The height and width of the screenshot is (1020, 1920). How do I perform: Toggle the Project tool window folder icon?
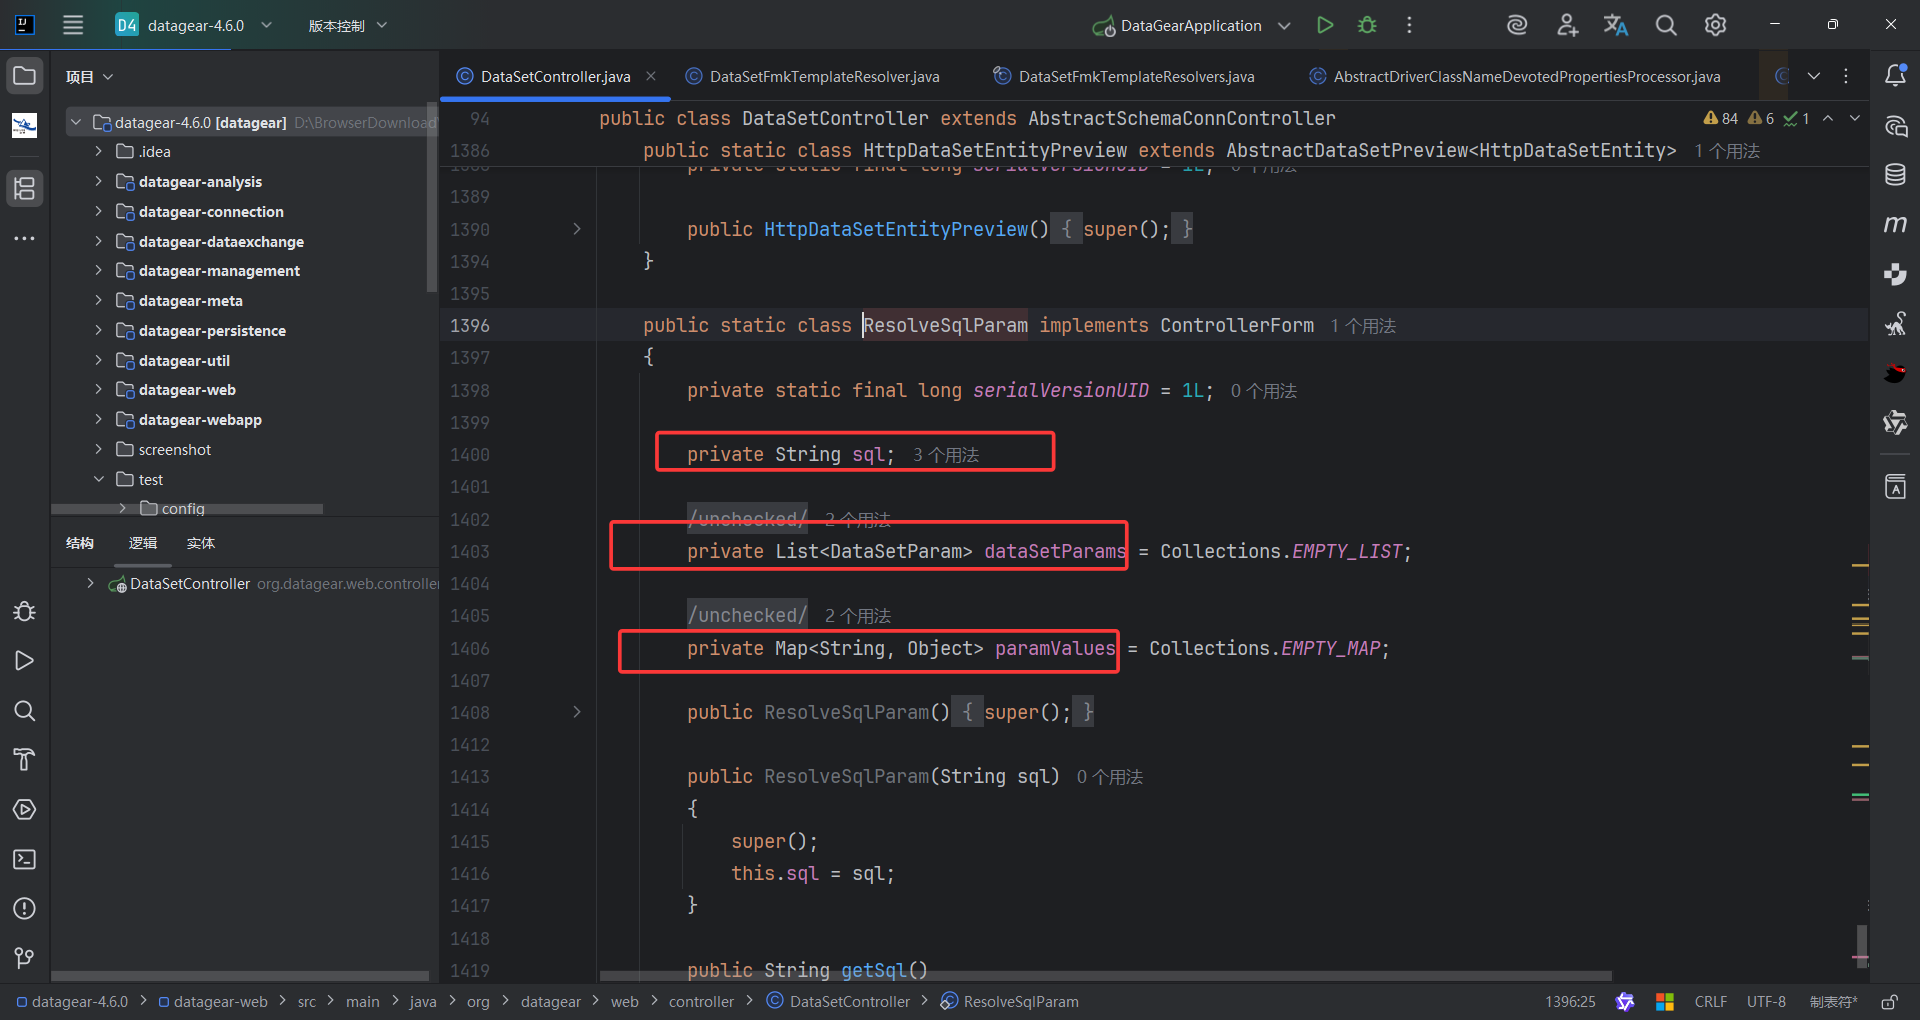coord(25,76)
